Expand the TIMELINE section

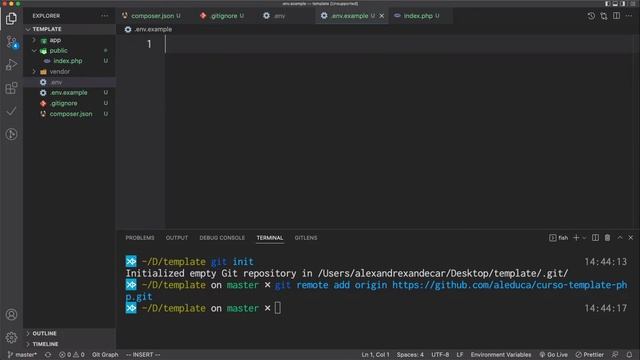[x=69, y=344]
